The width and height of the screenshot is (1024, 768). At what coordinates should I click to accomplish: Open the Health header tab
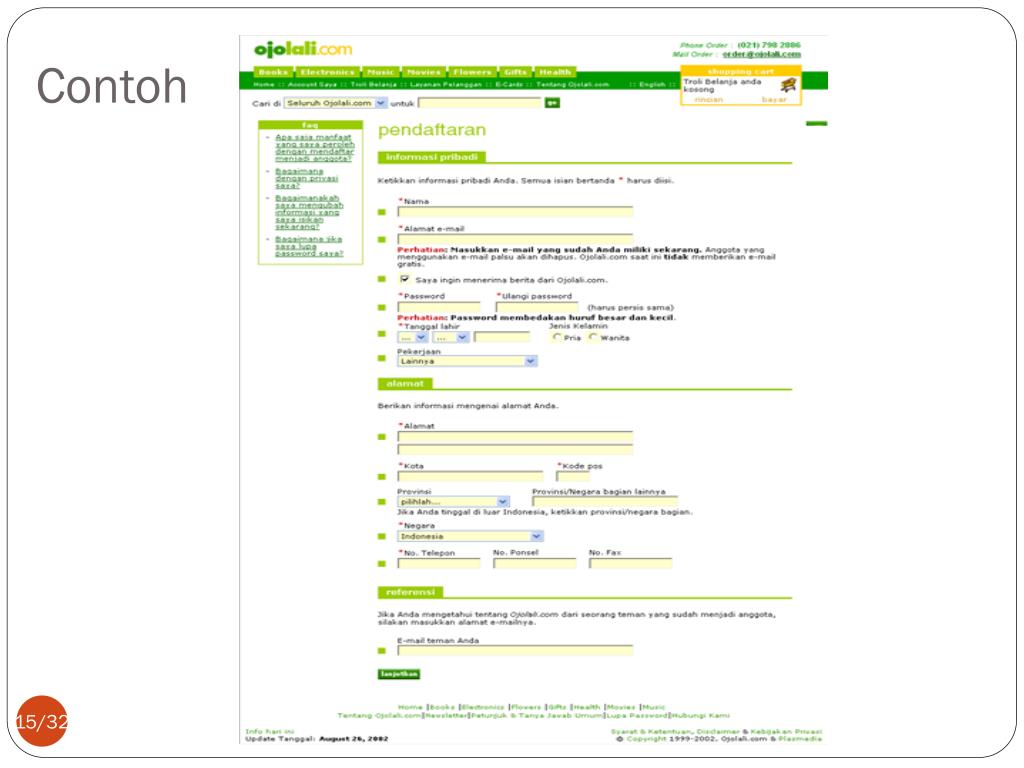pyautogui.click(x=555, y=72)
